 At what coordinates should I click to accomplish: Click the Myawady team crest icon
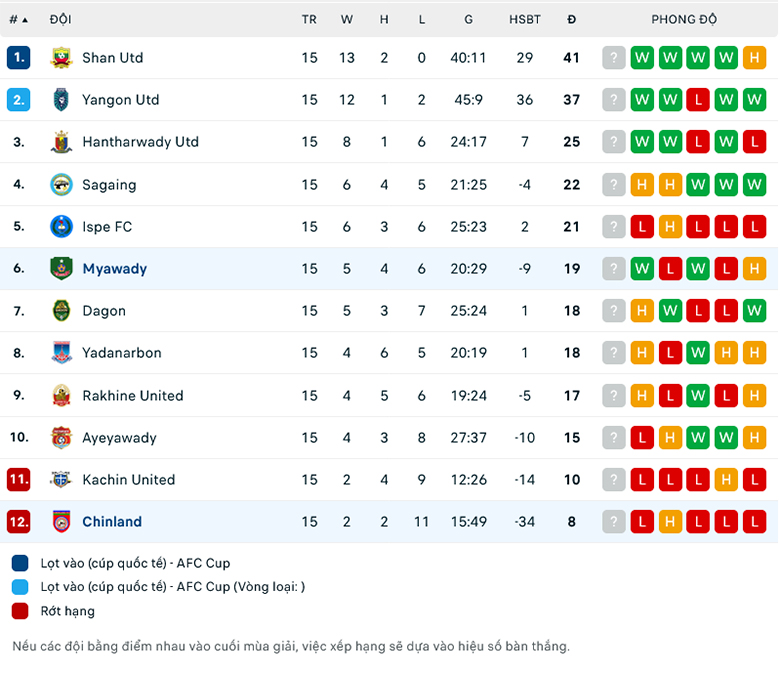tap(61, 269)
